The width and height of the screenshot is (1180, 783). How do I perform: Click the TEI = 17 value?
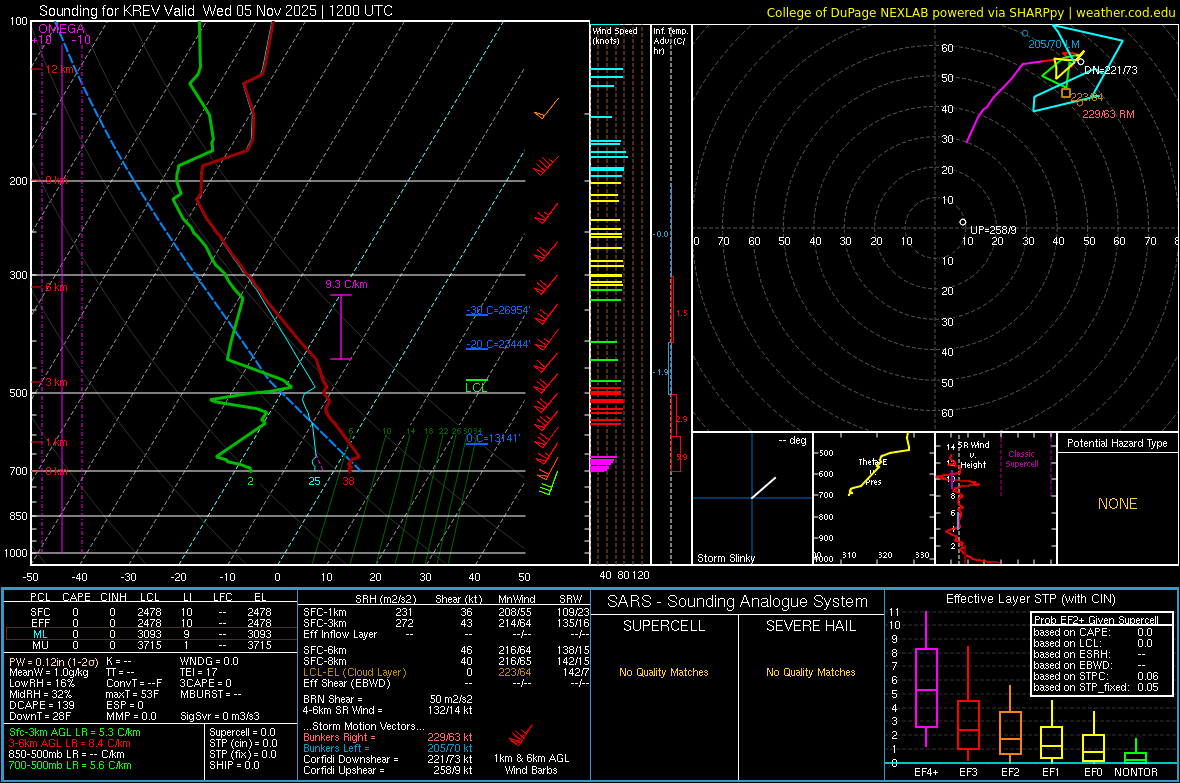coord(198,672)
